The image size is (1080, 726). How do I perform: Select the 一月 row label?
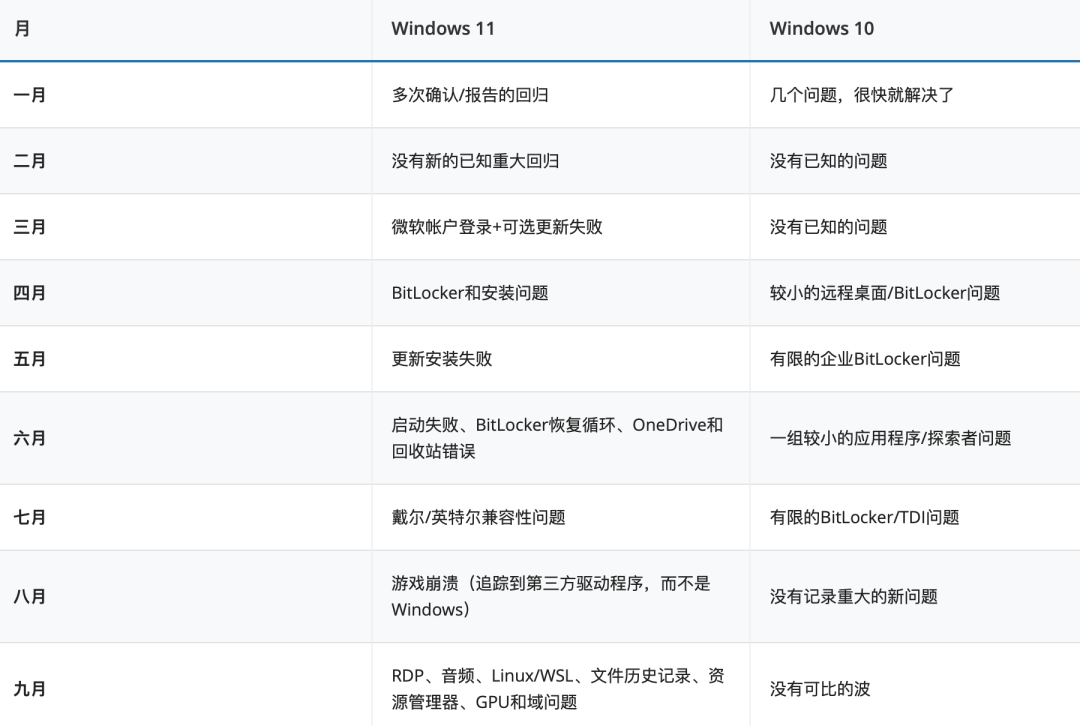click(30, 95)
